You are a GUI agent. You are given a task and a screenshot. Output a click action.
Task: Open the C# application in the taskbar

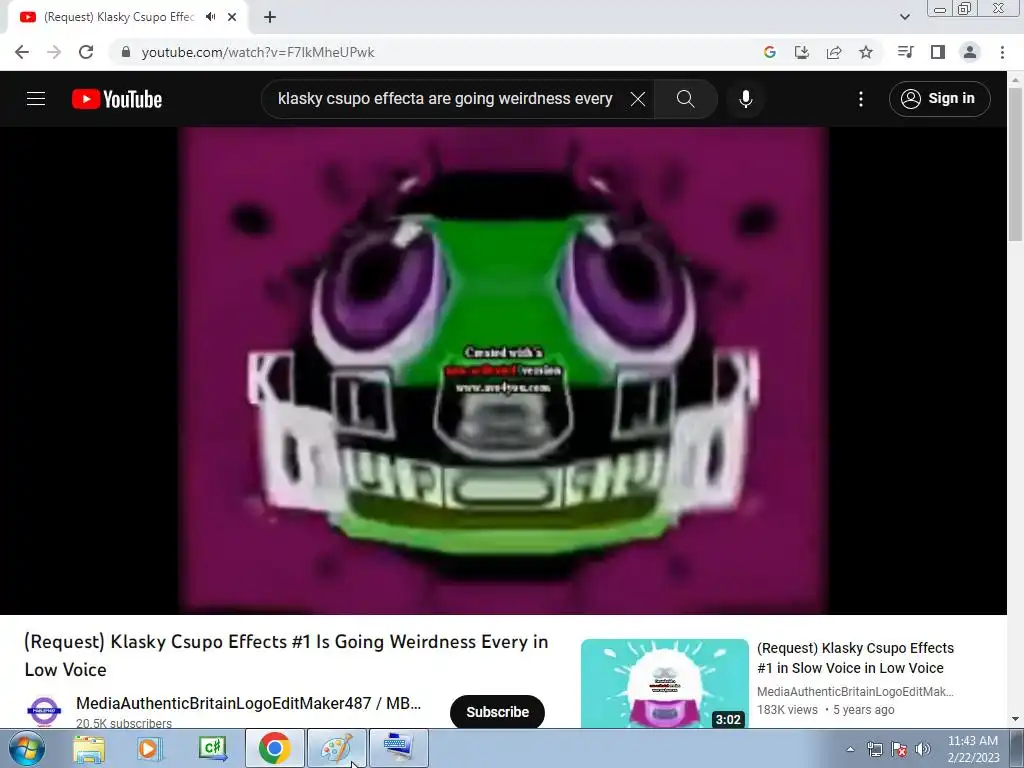point(213,748)
